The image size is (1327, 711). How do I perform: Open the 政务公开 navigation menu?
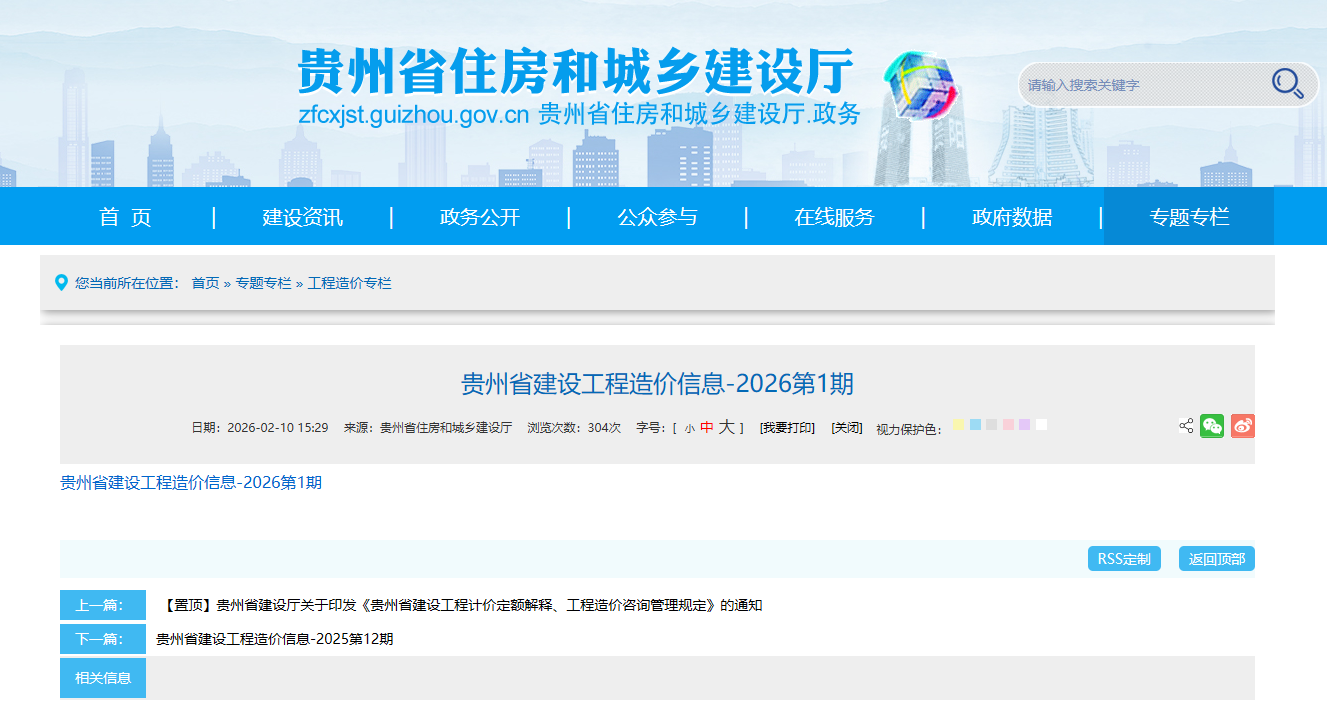pyautogui.click(x=480, y=217)
